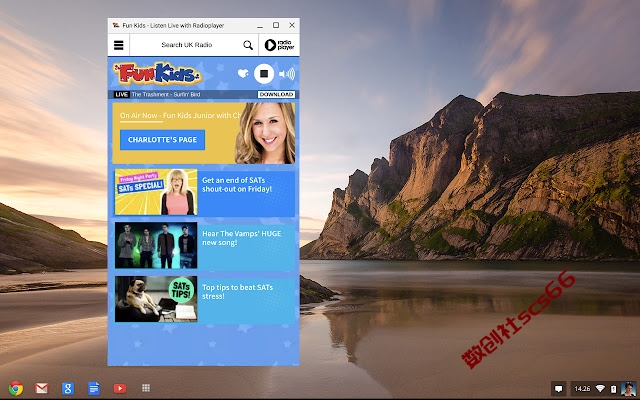640x400 pixels.
Task: Click the DOWNLOAD button
Action: (276, 94)
